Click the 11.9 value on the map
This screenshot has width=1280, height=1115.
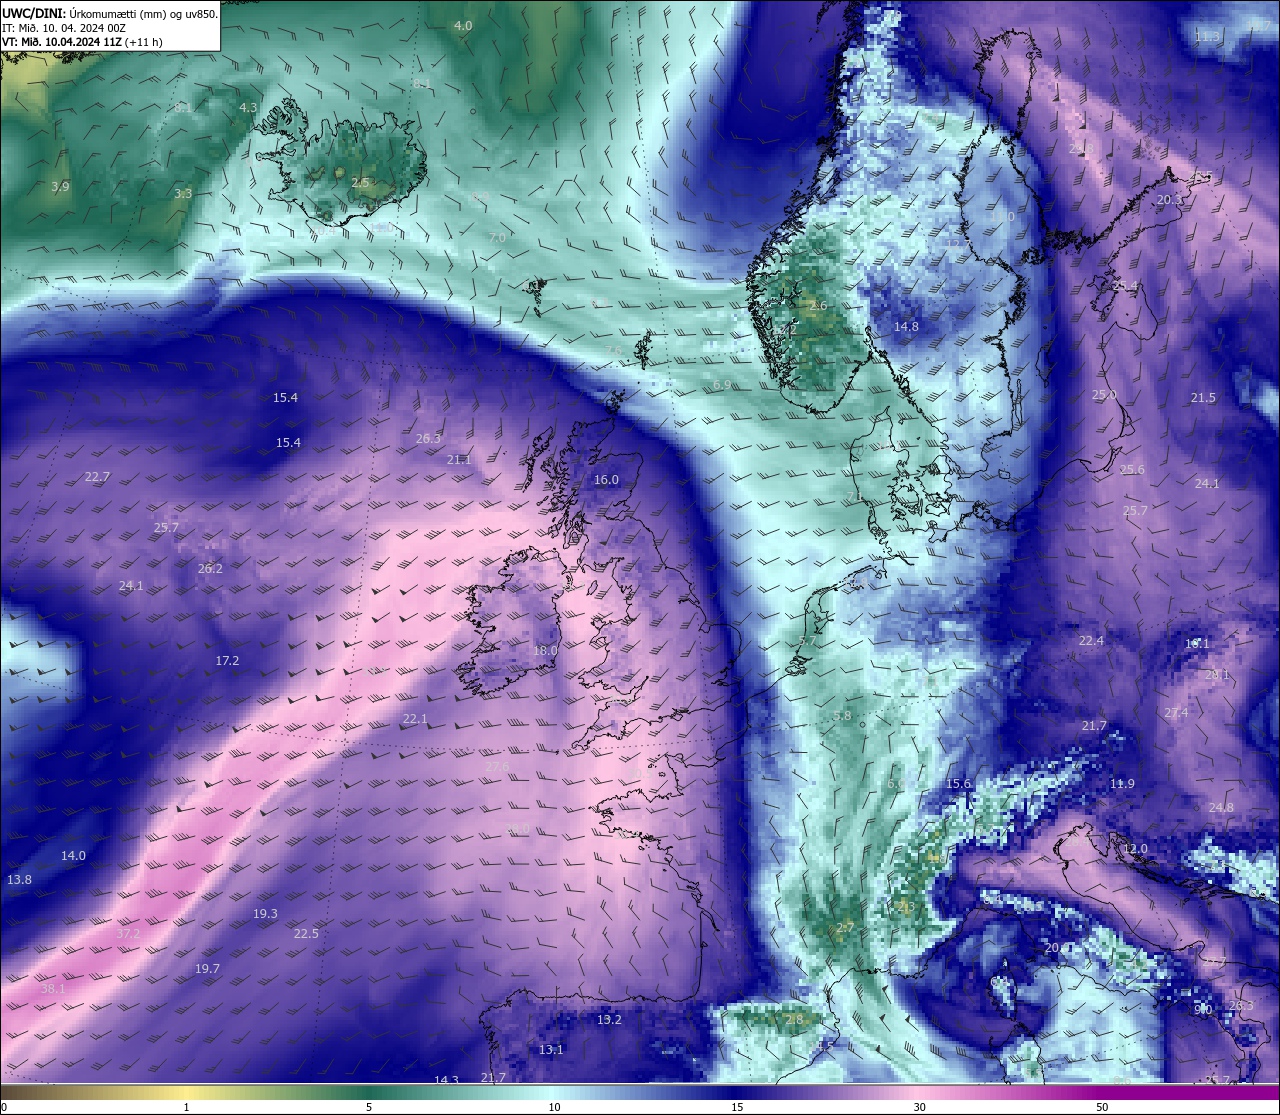point(1122,784)
